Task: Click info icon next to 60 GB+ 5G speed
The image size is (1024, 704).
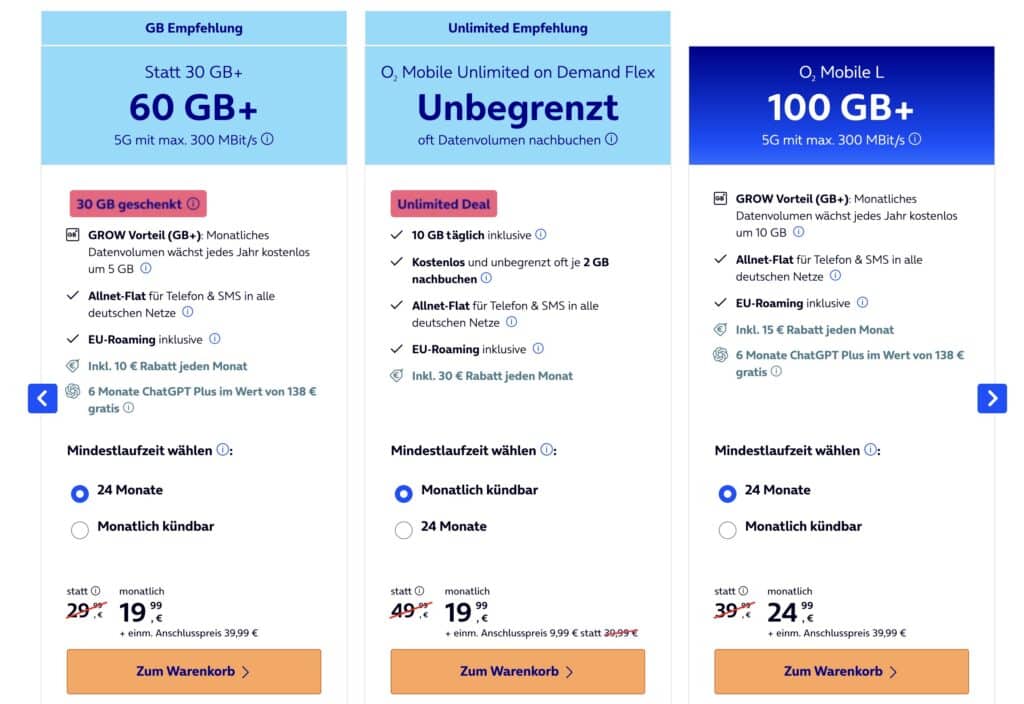Action: 267,140
